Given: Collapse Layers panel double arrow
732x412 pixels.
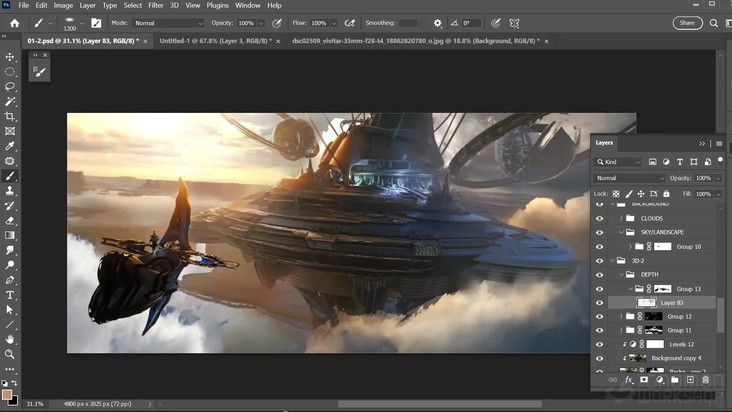Looking at the screenshot, I should click(702, 144).
